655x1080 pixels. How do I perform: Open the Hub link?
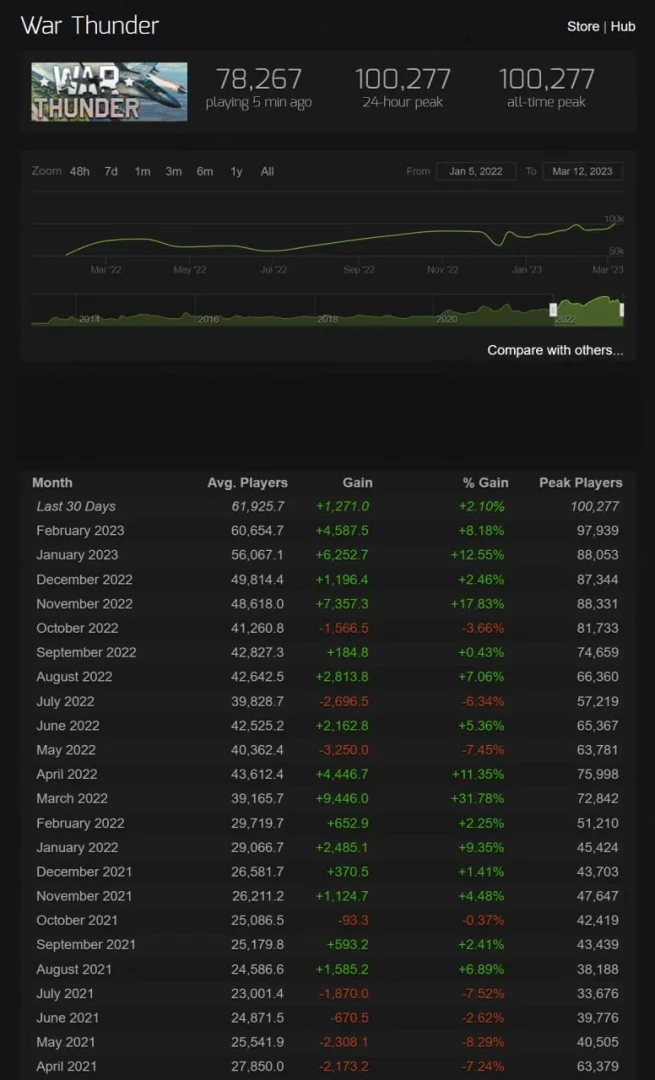pyautogui.click(x=623, y=26)
